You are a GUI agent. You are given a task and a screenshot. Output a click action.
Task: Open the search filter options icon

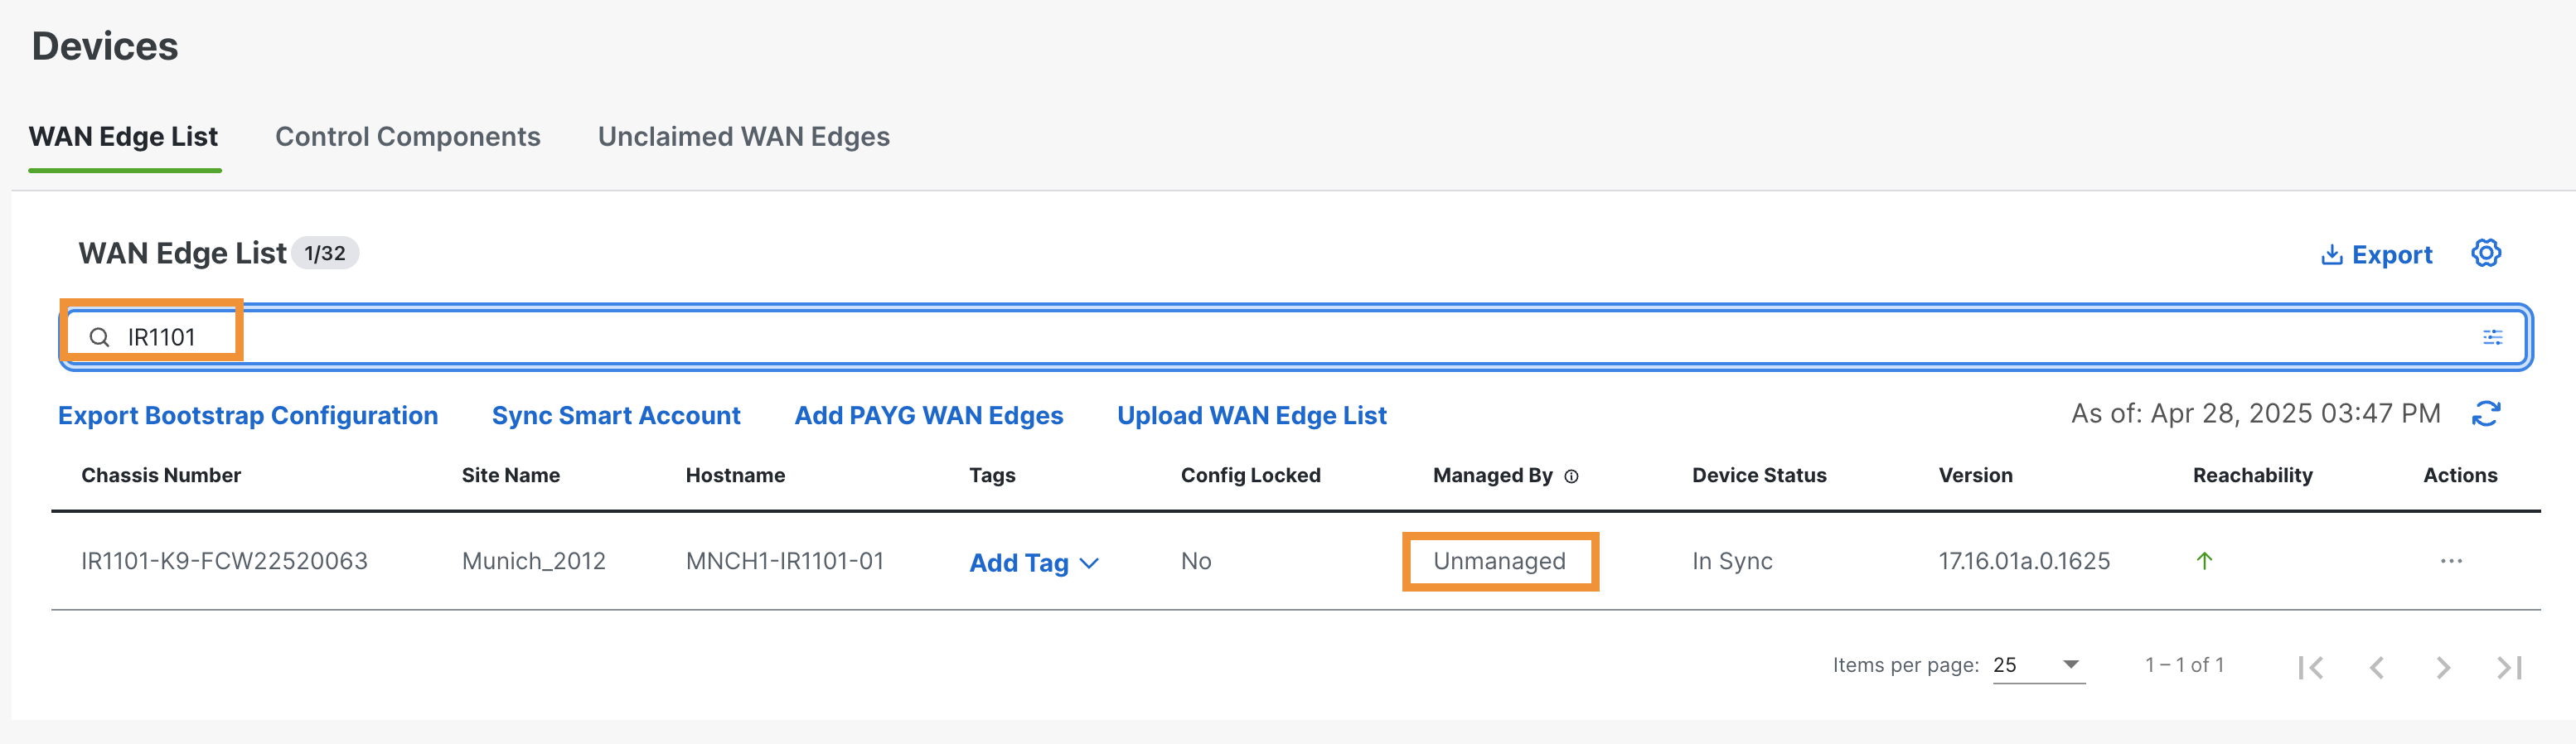click(x=2492, y=337)
